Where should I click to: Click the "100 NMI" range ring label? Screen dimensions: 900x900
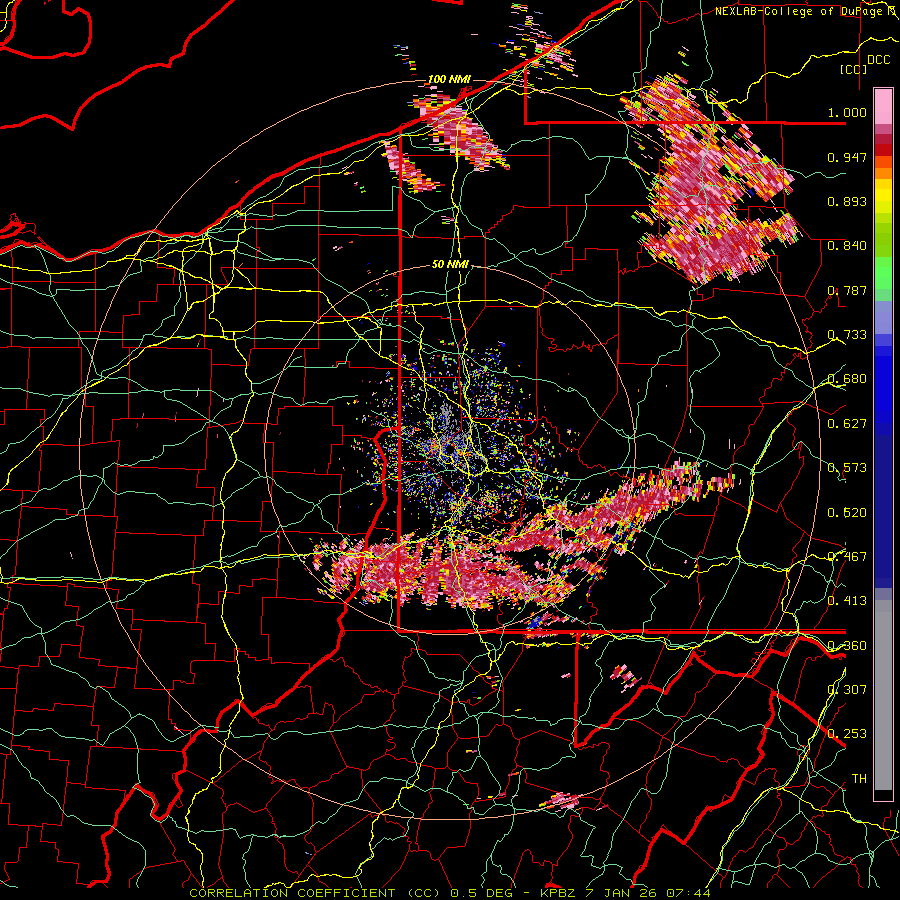(x=449, y=79)
